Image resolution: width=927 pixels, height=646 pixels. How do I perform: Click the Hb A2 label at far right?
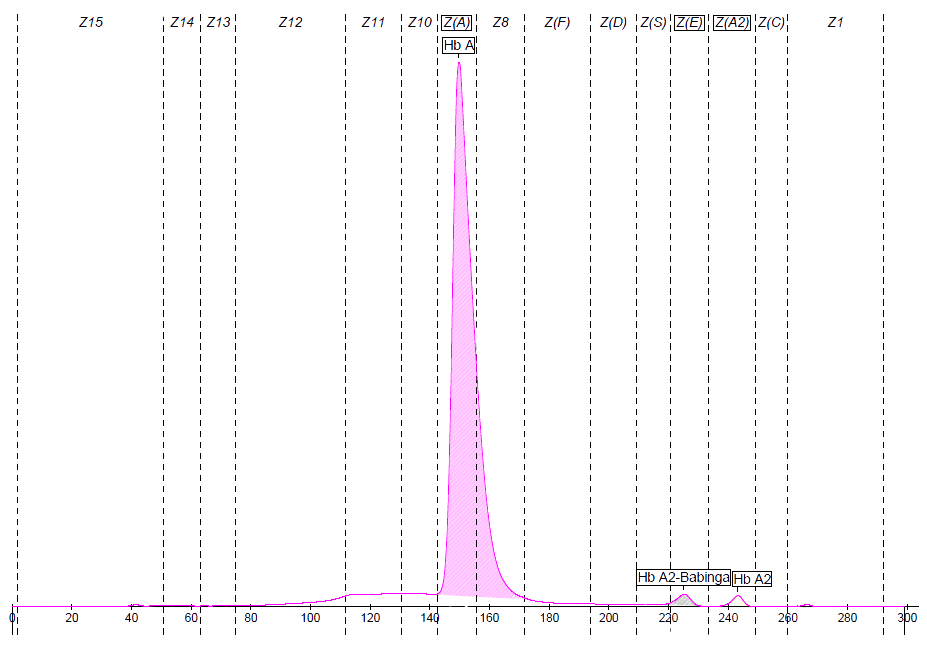coord(752,579)
